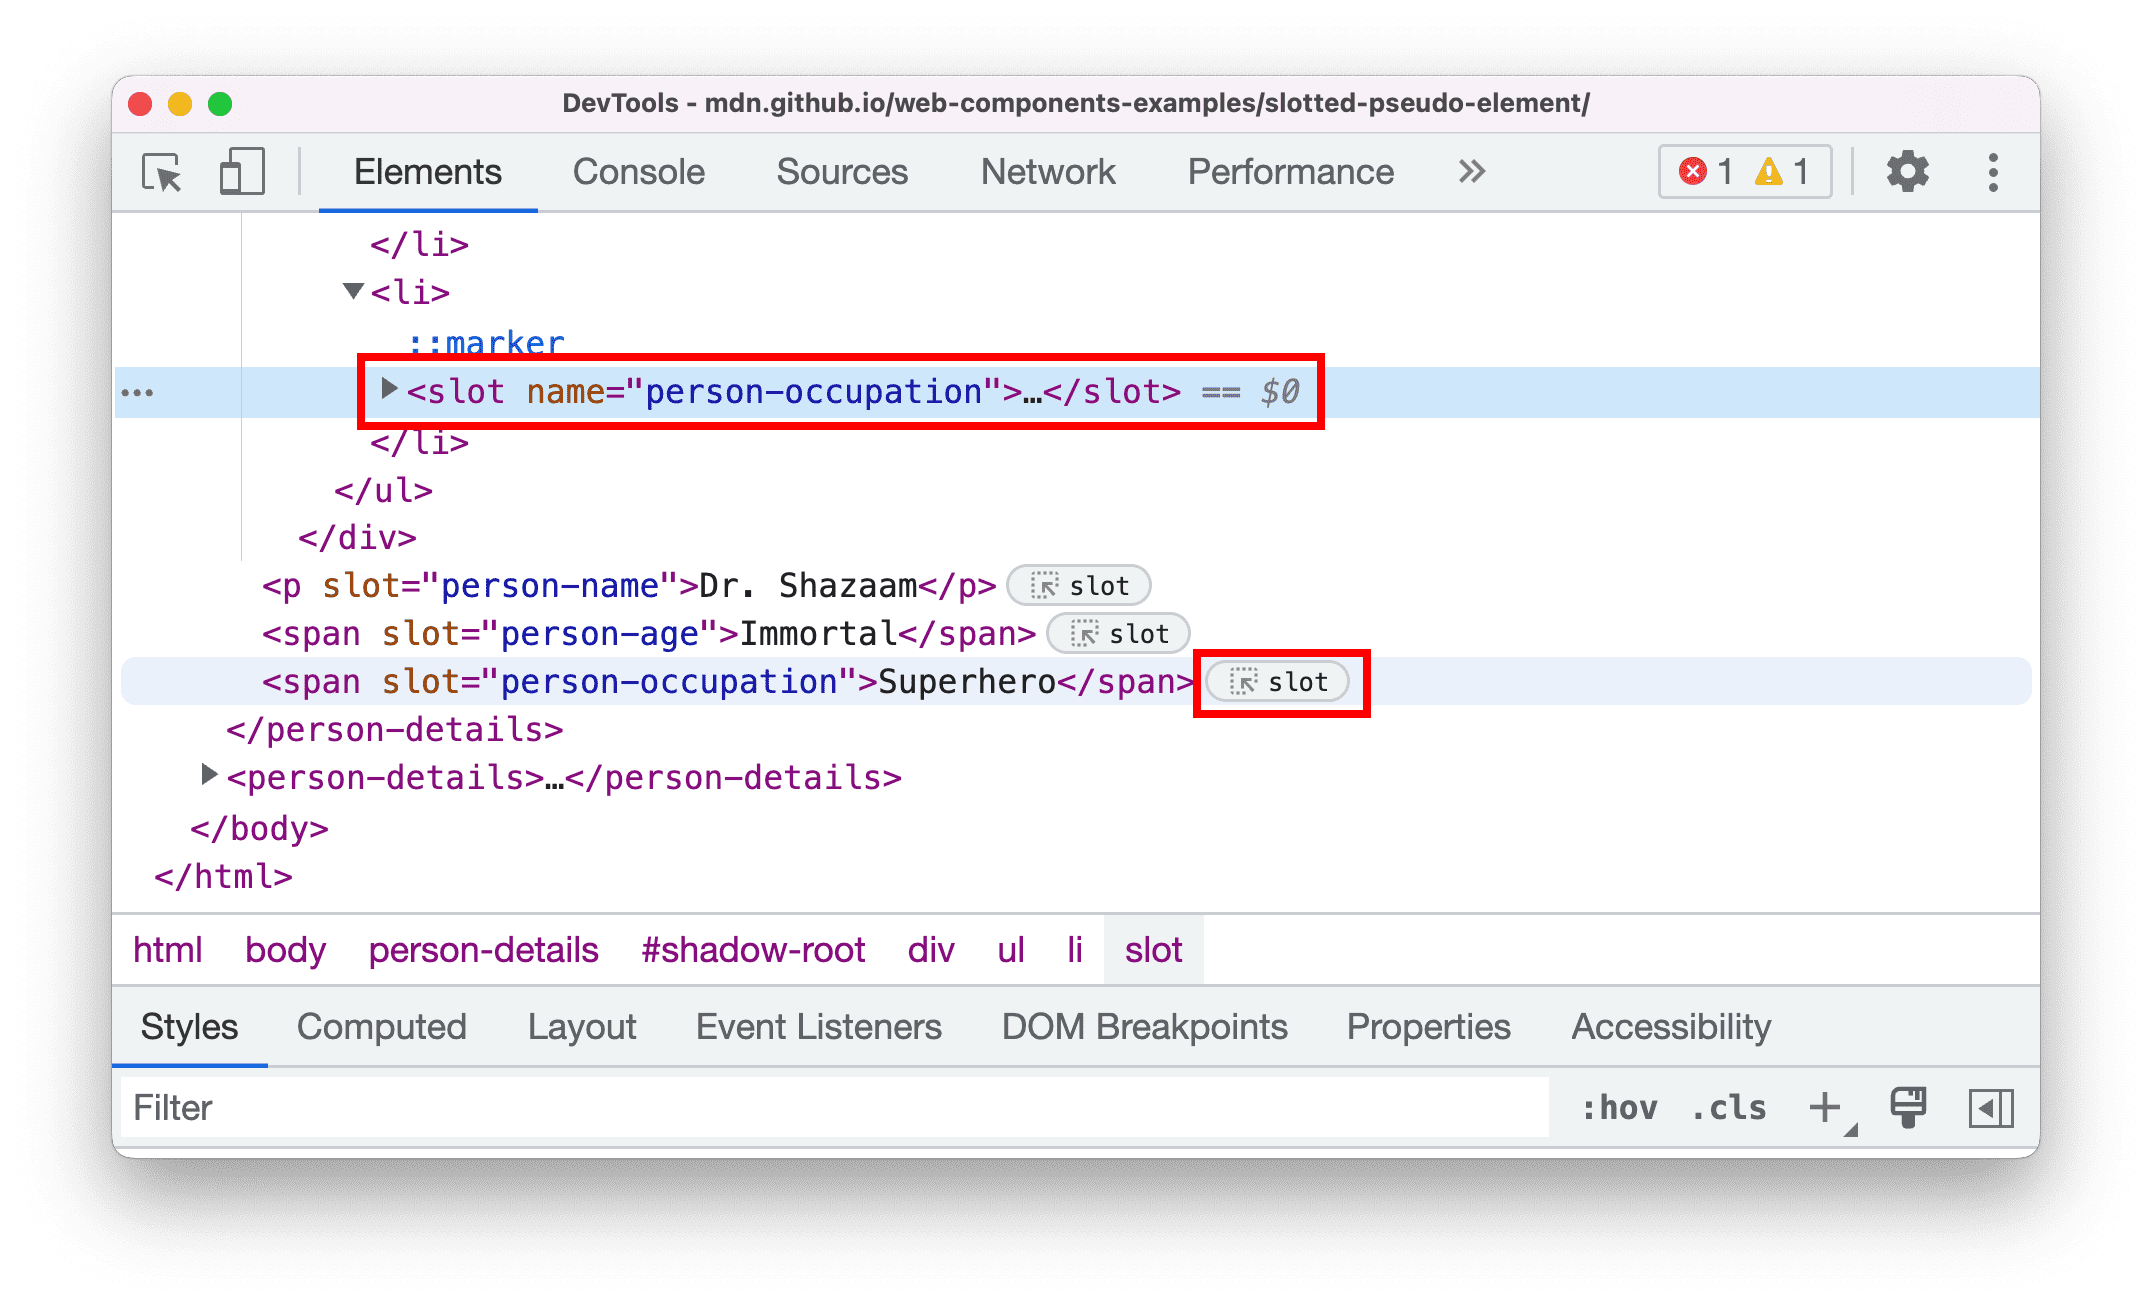Toggle the more tools chevron panel icon
Screen dimensions: 2152x1306
pyautogui.click(x=1471, y=171)
